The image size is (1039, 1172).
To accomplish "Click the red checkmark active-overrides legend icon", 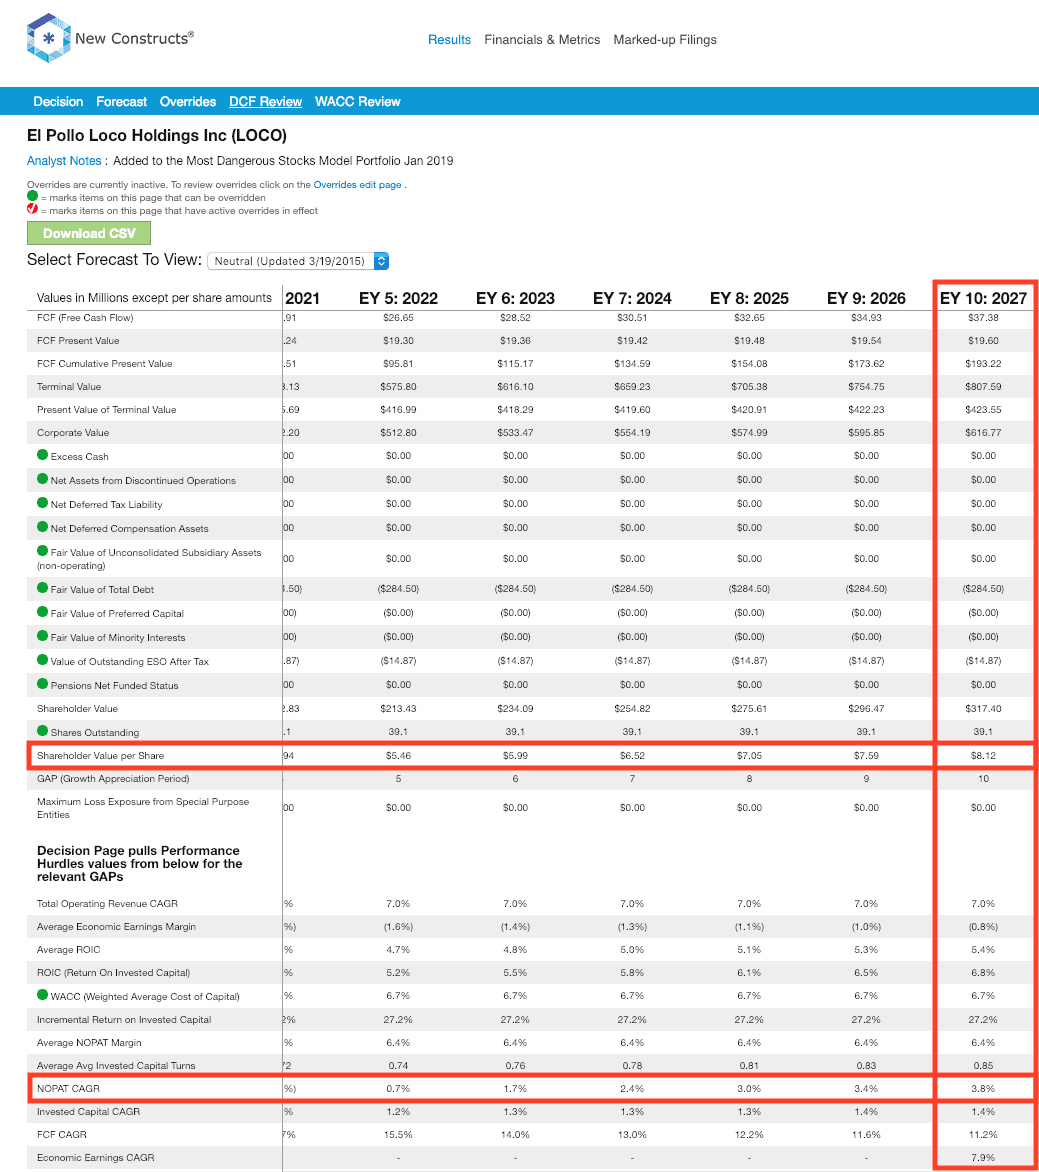I will click(32, 209).
